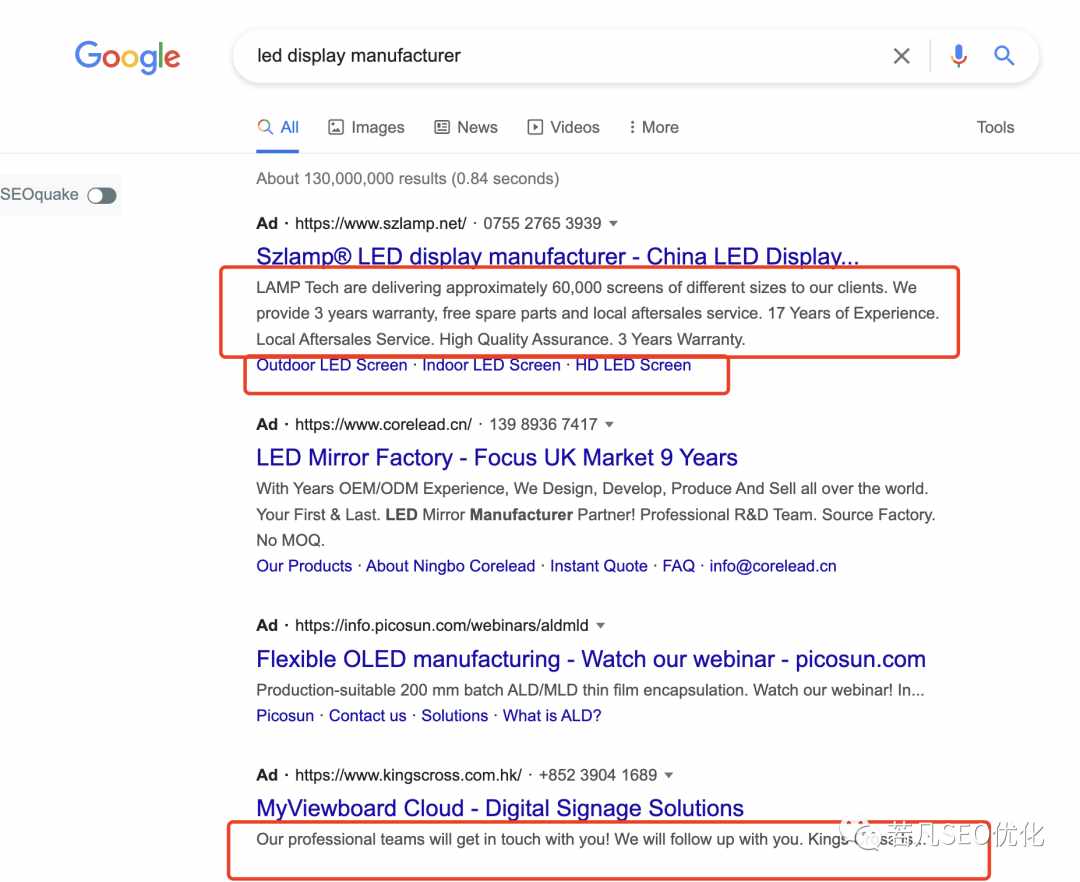Click the About 130,000,000 results text
The width and height of the screenshot is (1080, 882).
(408, 179)
